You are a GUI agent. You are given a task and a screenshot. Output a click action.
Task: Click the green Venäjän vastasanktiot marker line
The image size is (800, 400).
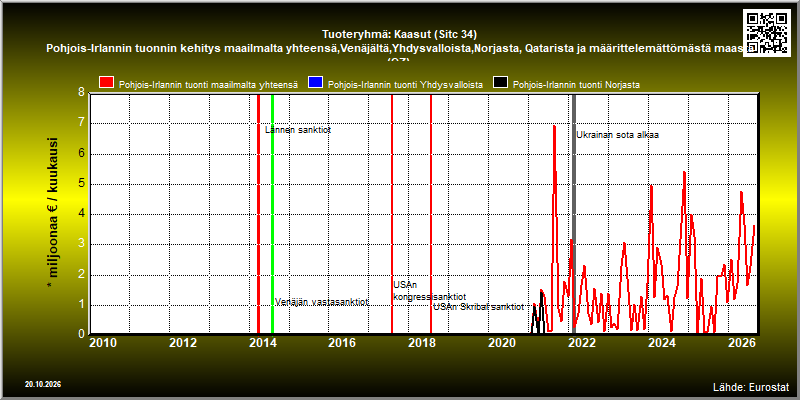272,214
